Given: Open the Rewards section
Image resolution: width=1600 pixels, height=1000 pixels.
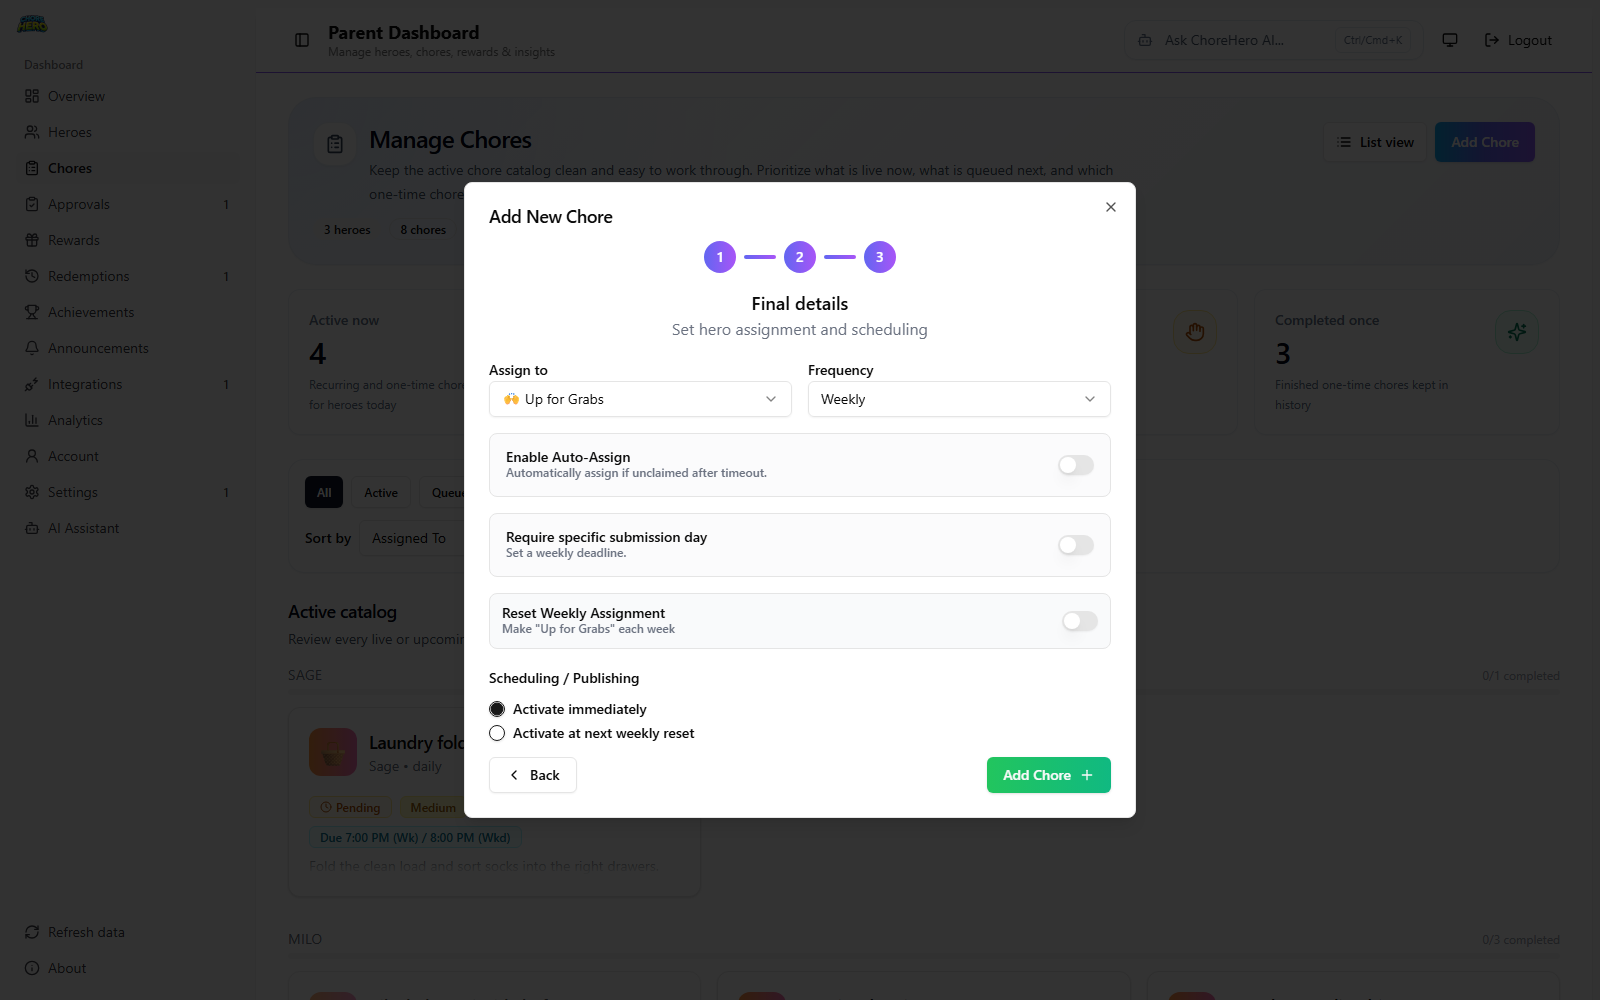Looking at the screenshot, I should 73,240.
